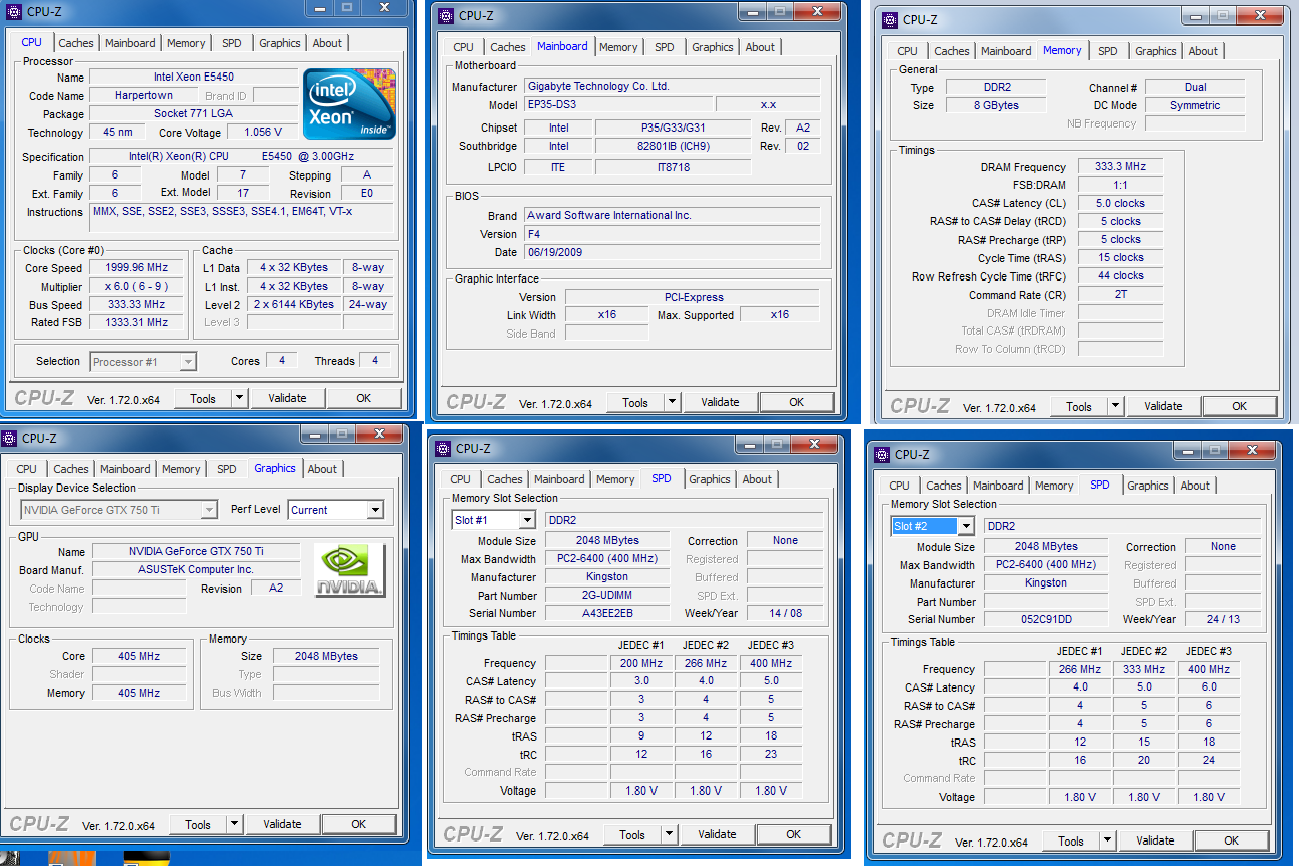
Task: Click the BIOS brand 'Award Software International Inc.'
Action: click(672, 215)
